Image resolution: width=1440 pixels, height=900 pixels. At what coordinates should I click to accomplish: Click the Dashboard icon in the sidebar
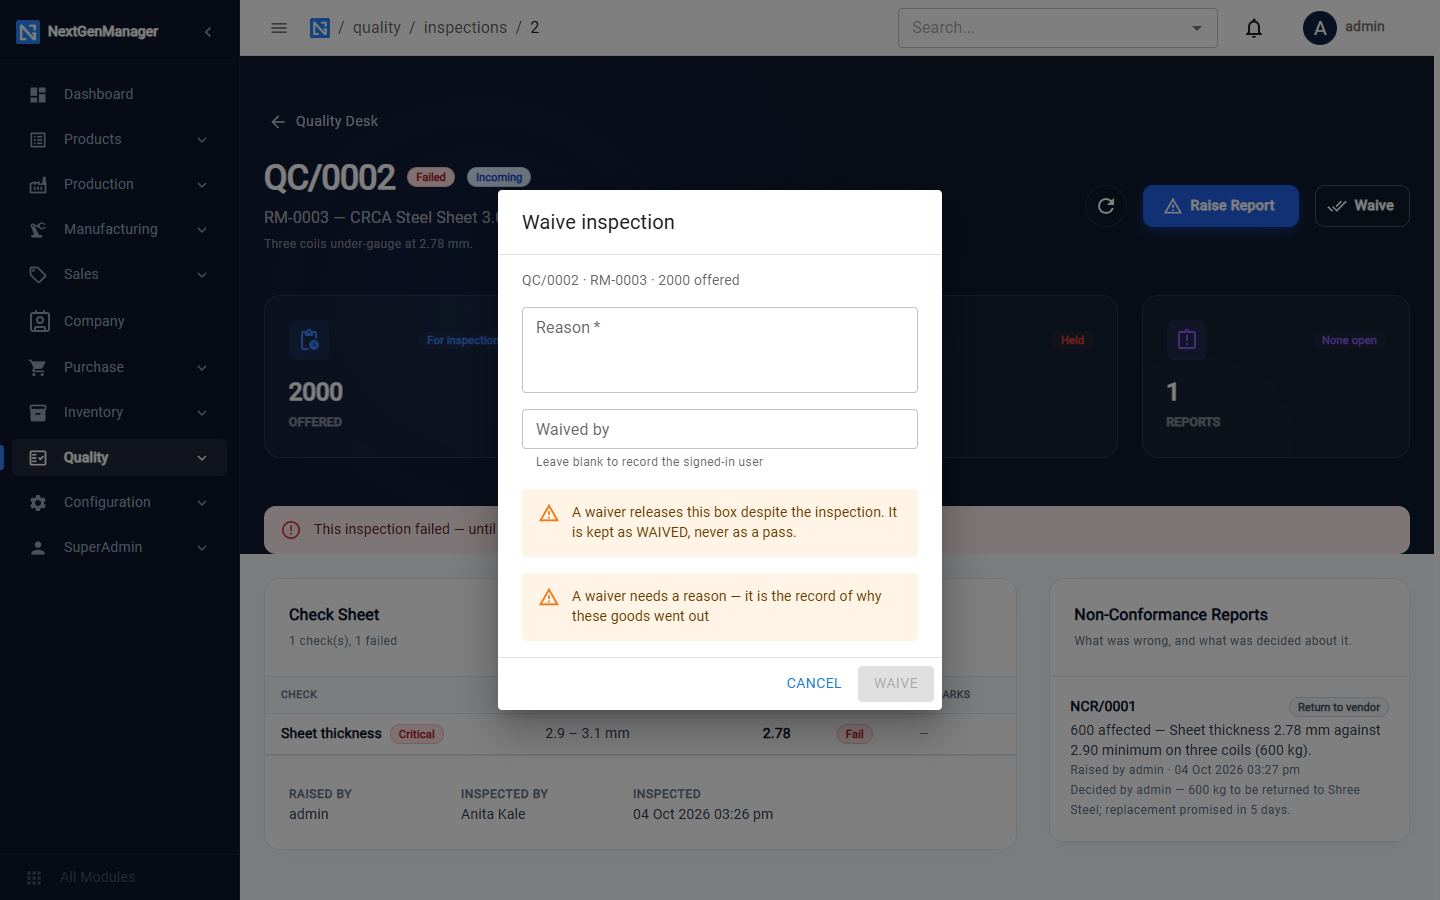point(38,95)
